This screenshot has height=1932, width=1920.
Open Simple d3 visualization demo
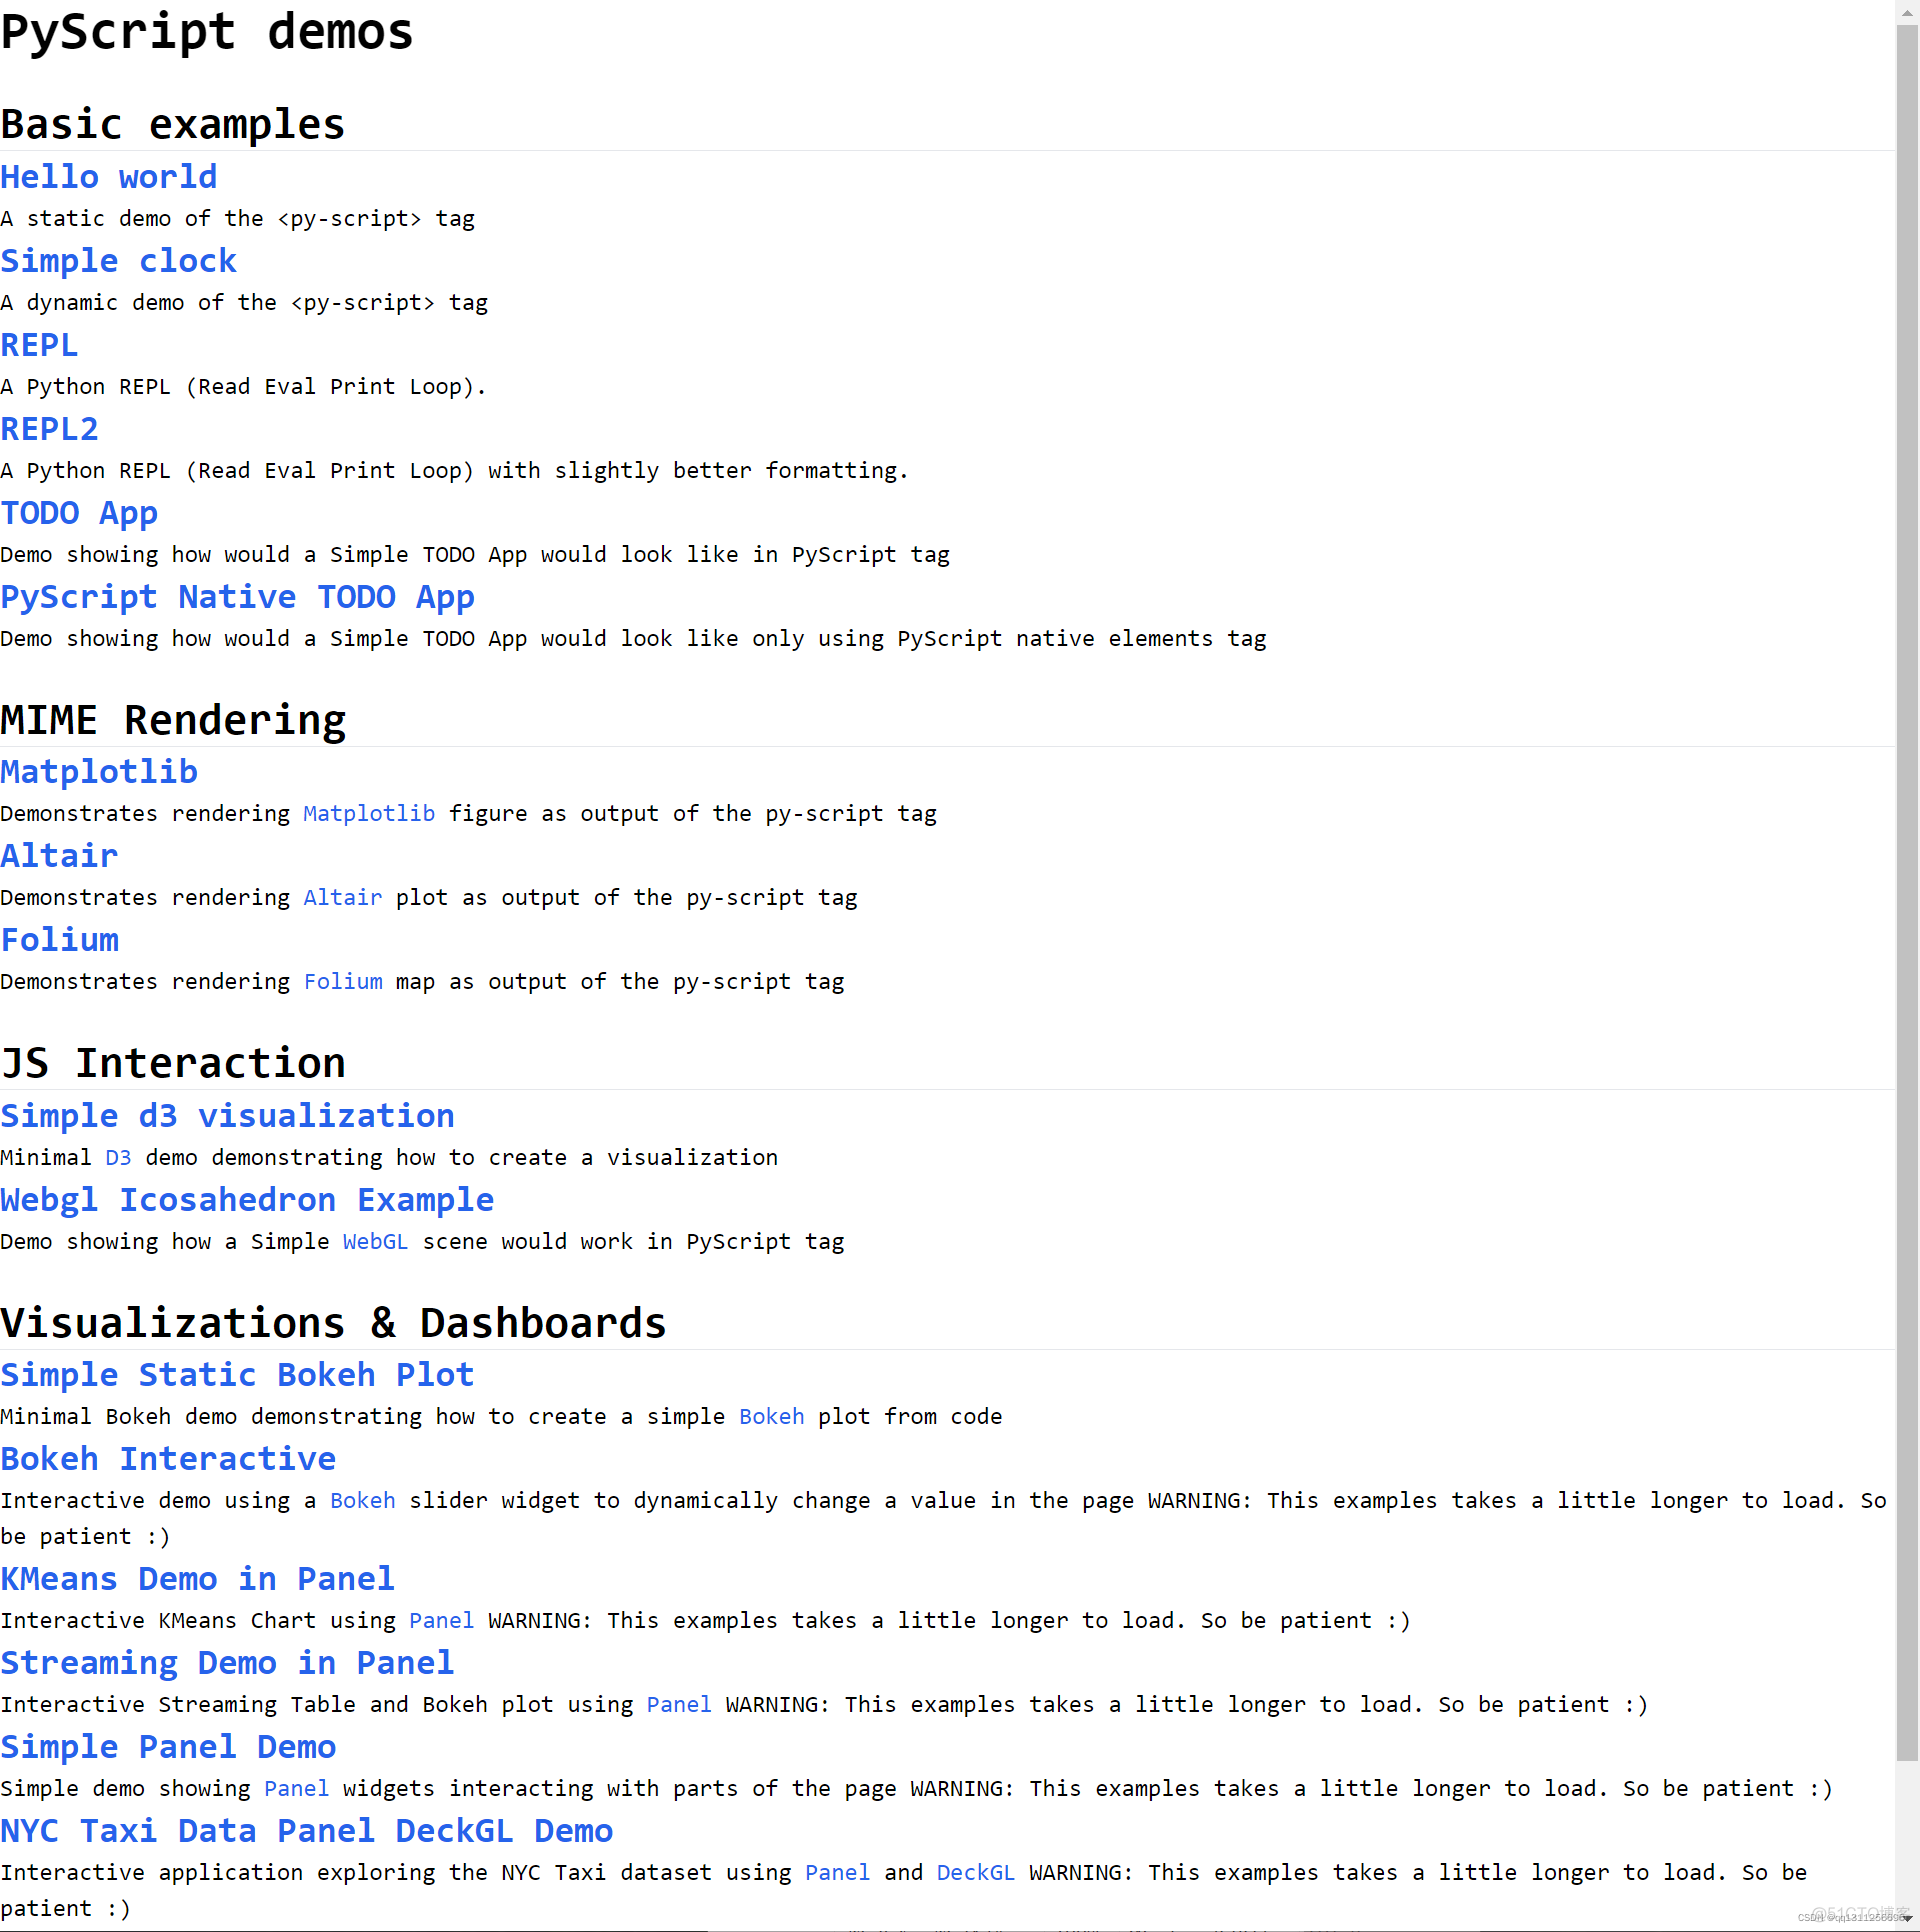228,1116
